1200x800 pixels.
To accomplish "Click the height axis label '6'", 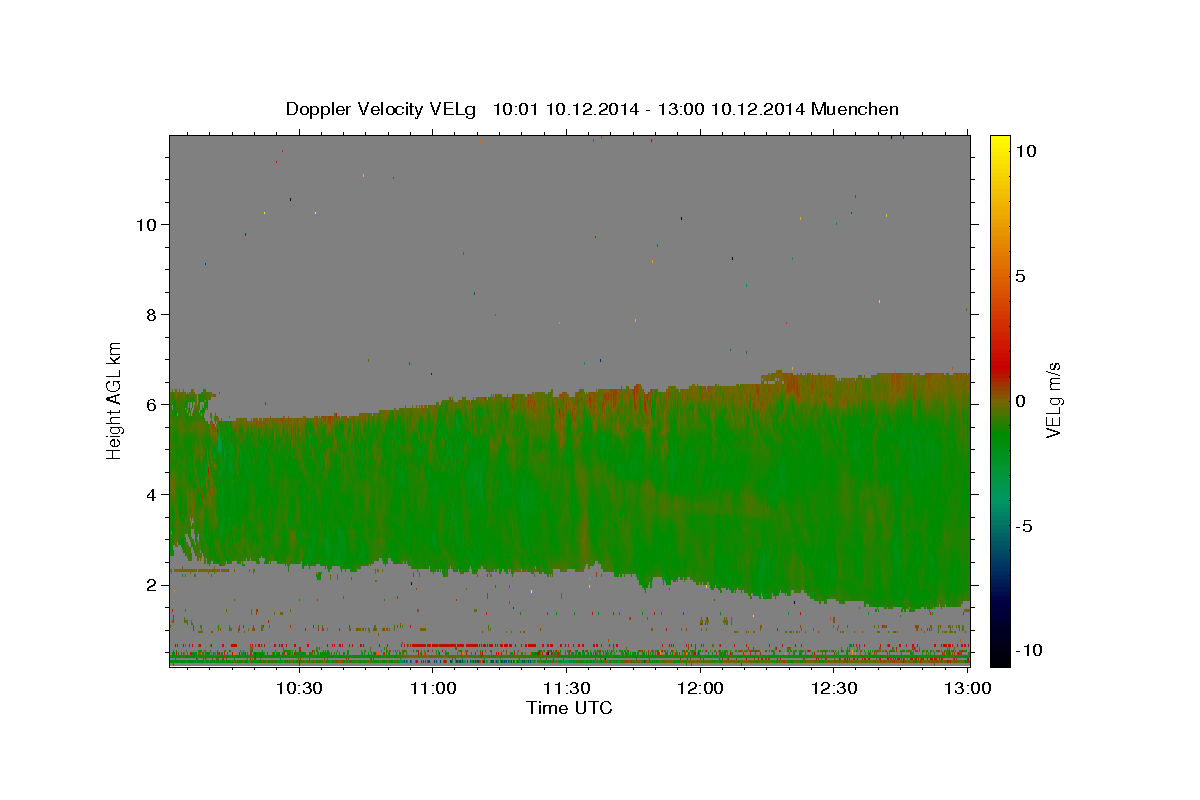I will [x=152, y=404].
